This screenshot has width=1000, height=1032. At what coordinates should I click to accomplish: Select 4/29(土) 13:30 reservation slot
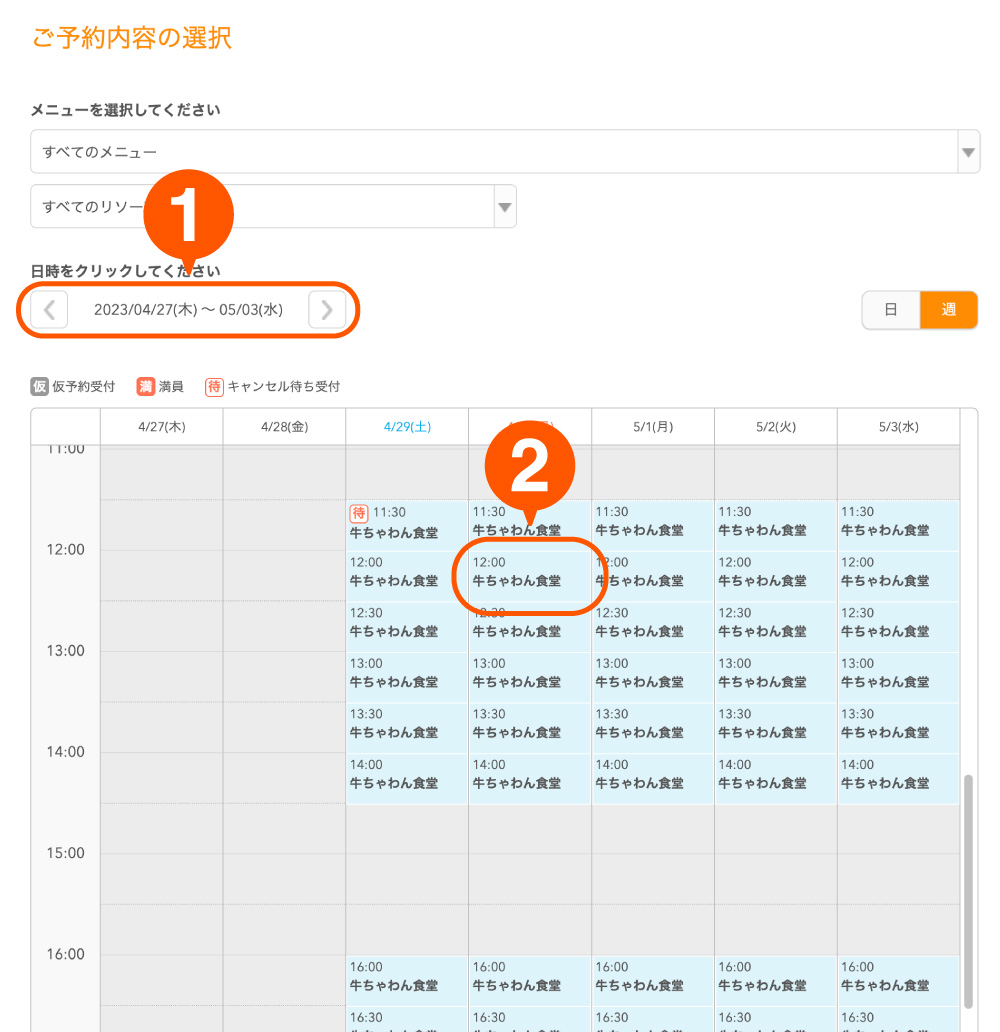[406, 724]
